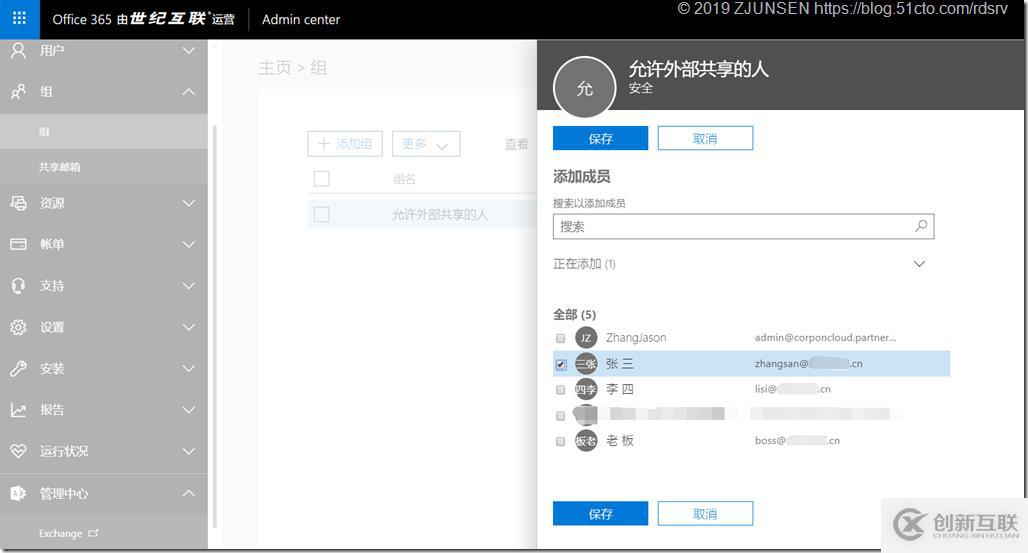
Task: Click the 查看 view label
Action: click(x=516, y=144)
